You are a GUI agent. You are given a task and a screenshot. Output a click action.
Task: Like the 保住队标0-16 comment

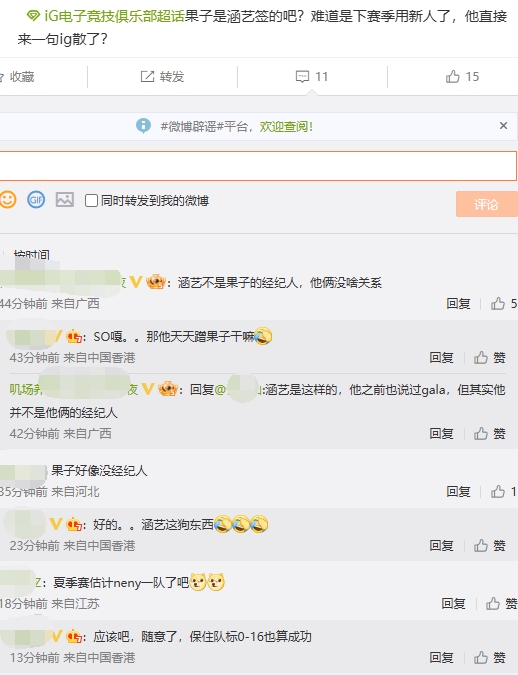[490, 658]
